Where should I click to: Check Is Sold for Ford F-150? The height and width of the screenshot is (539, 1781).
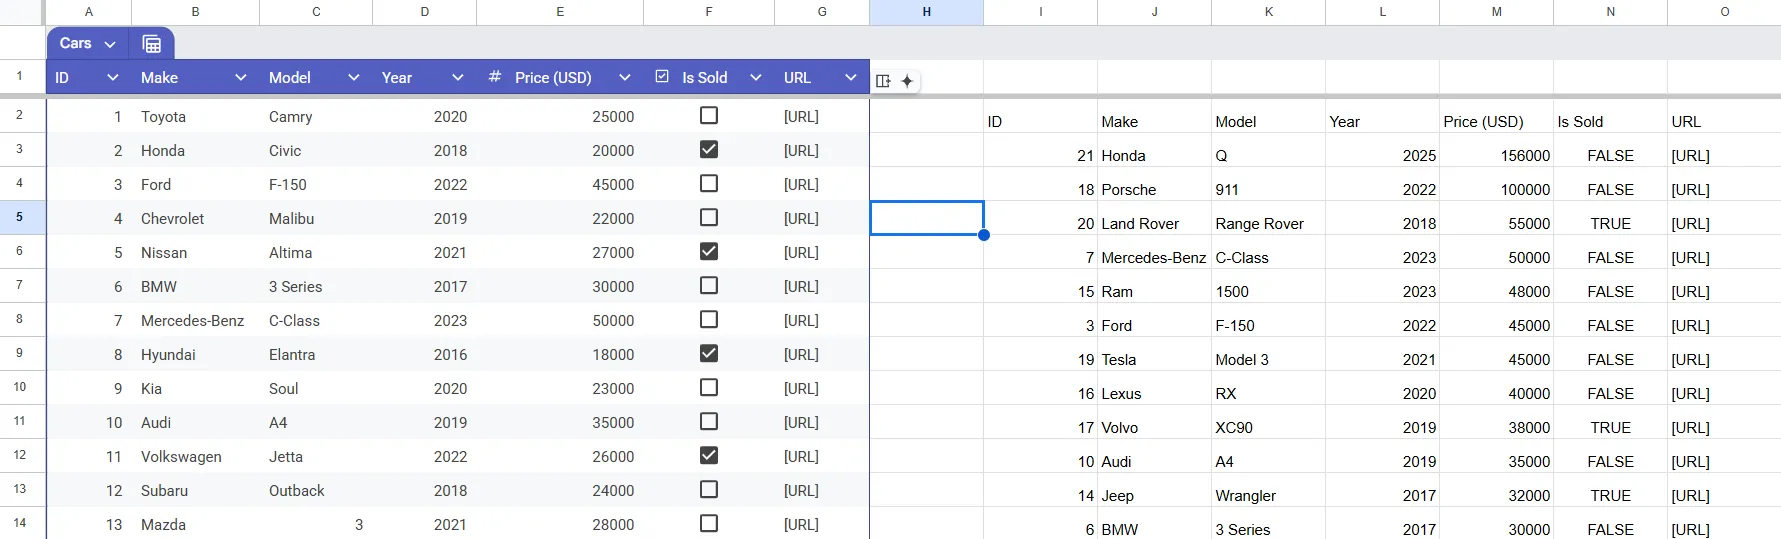pos(709,184)
